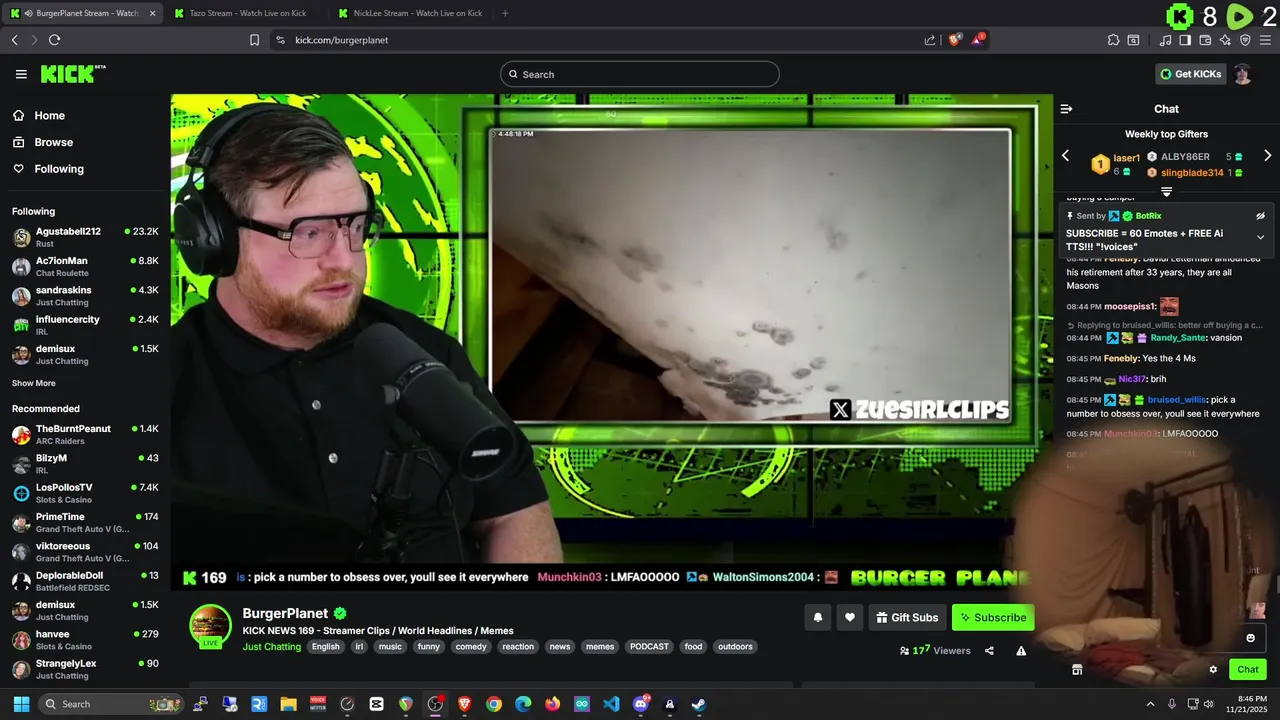Image resolution: width=1280 pixels, height=720 pixels.
Task: Open Ac7ionMan channel
Action: (x=85, y=266)
